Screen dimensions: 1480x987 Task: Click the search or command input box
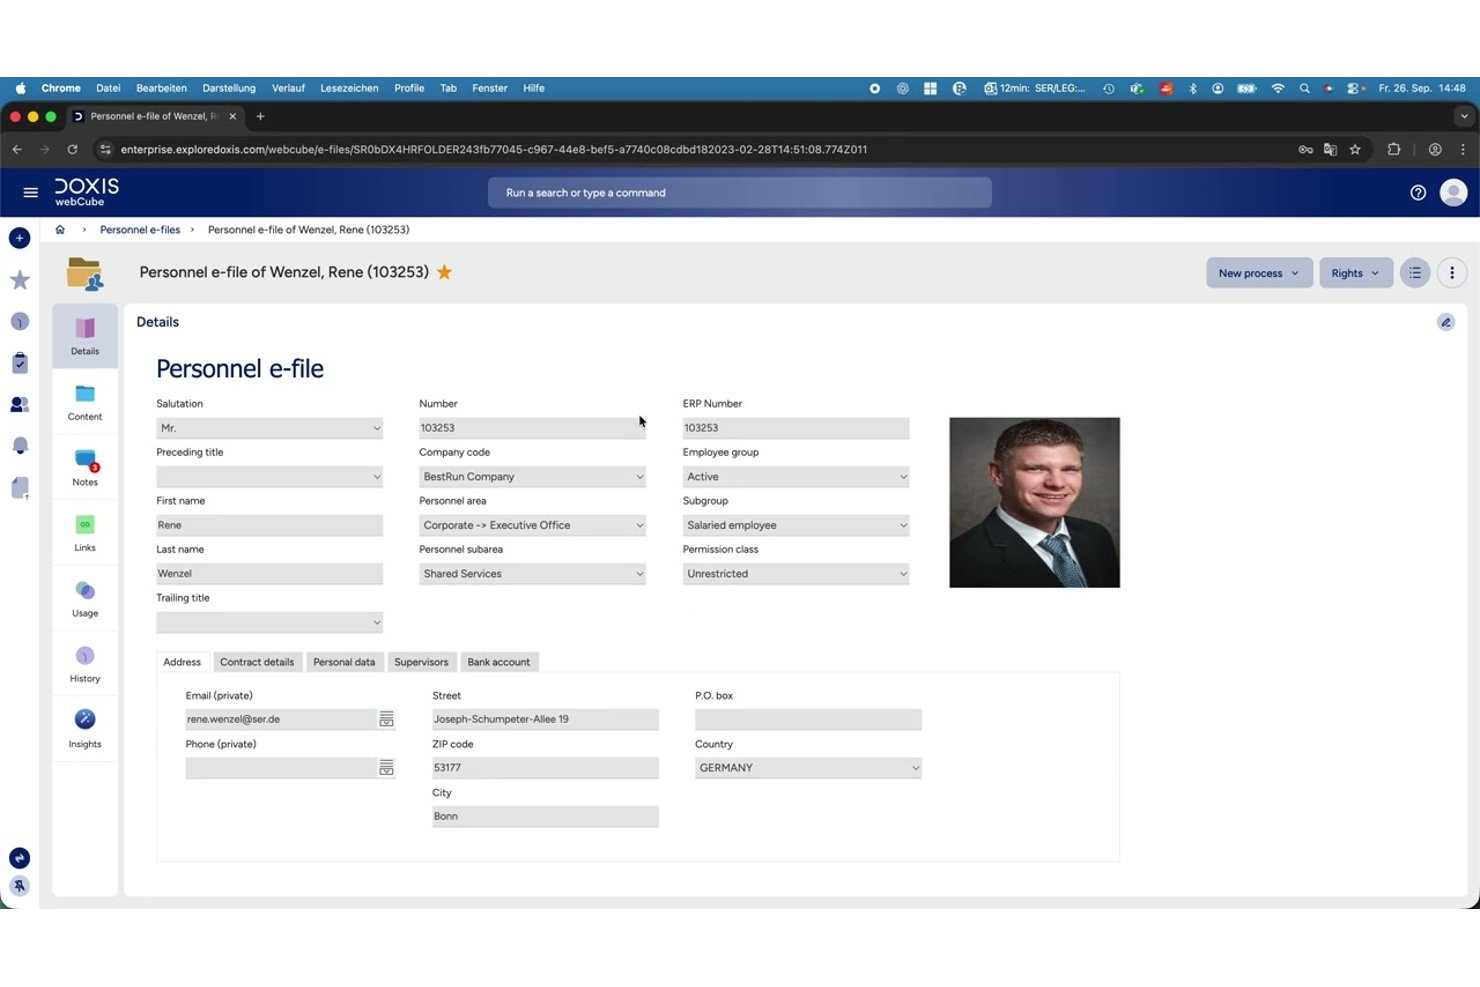pos(740,193)
